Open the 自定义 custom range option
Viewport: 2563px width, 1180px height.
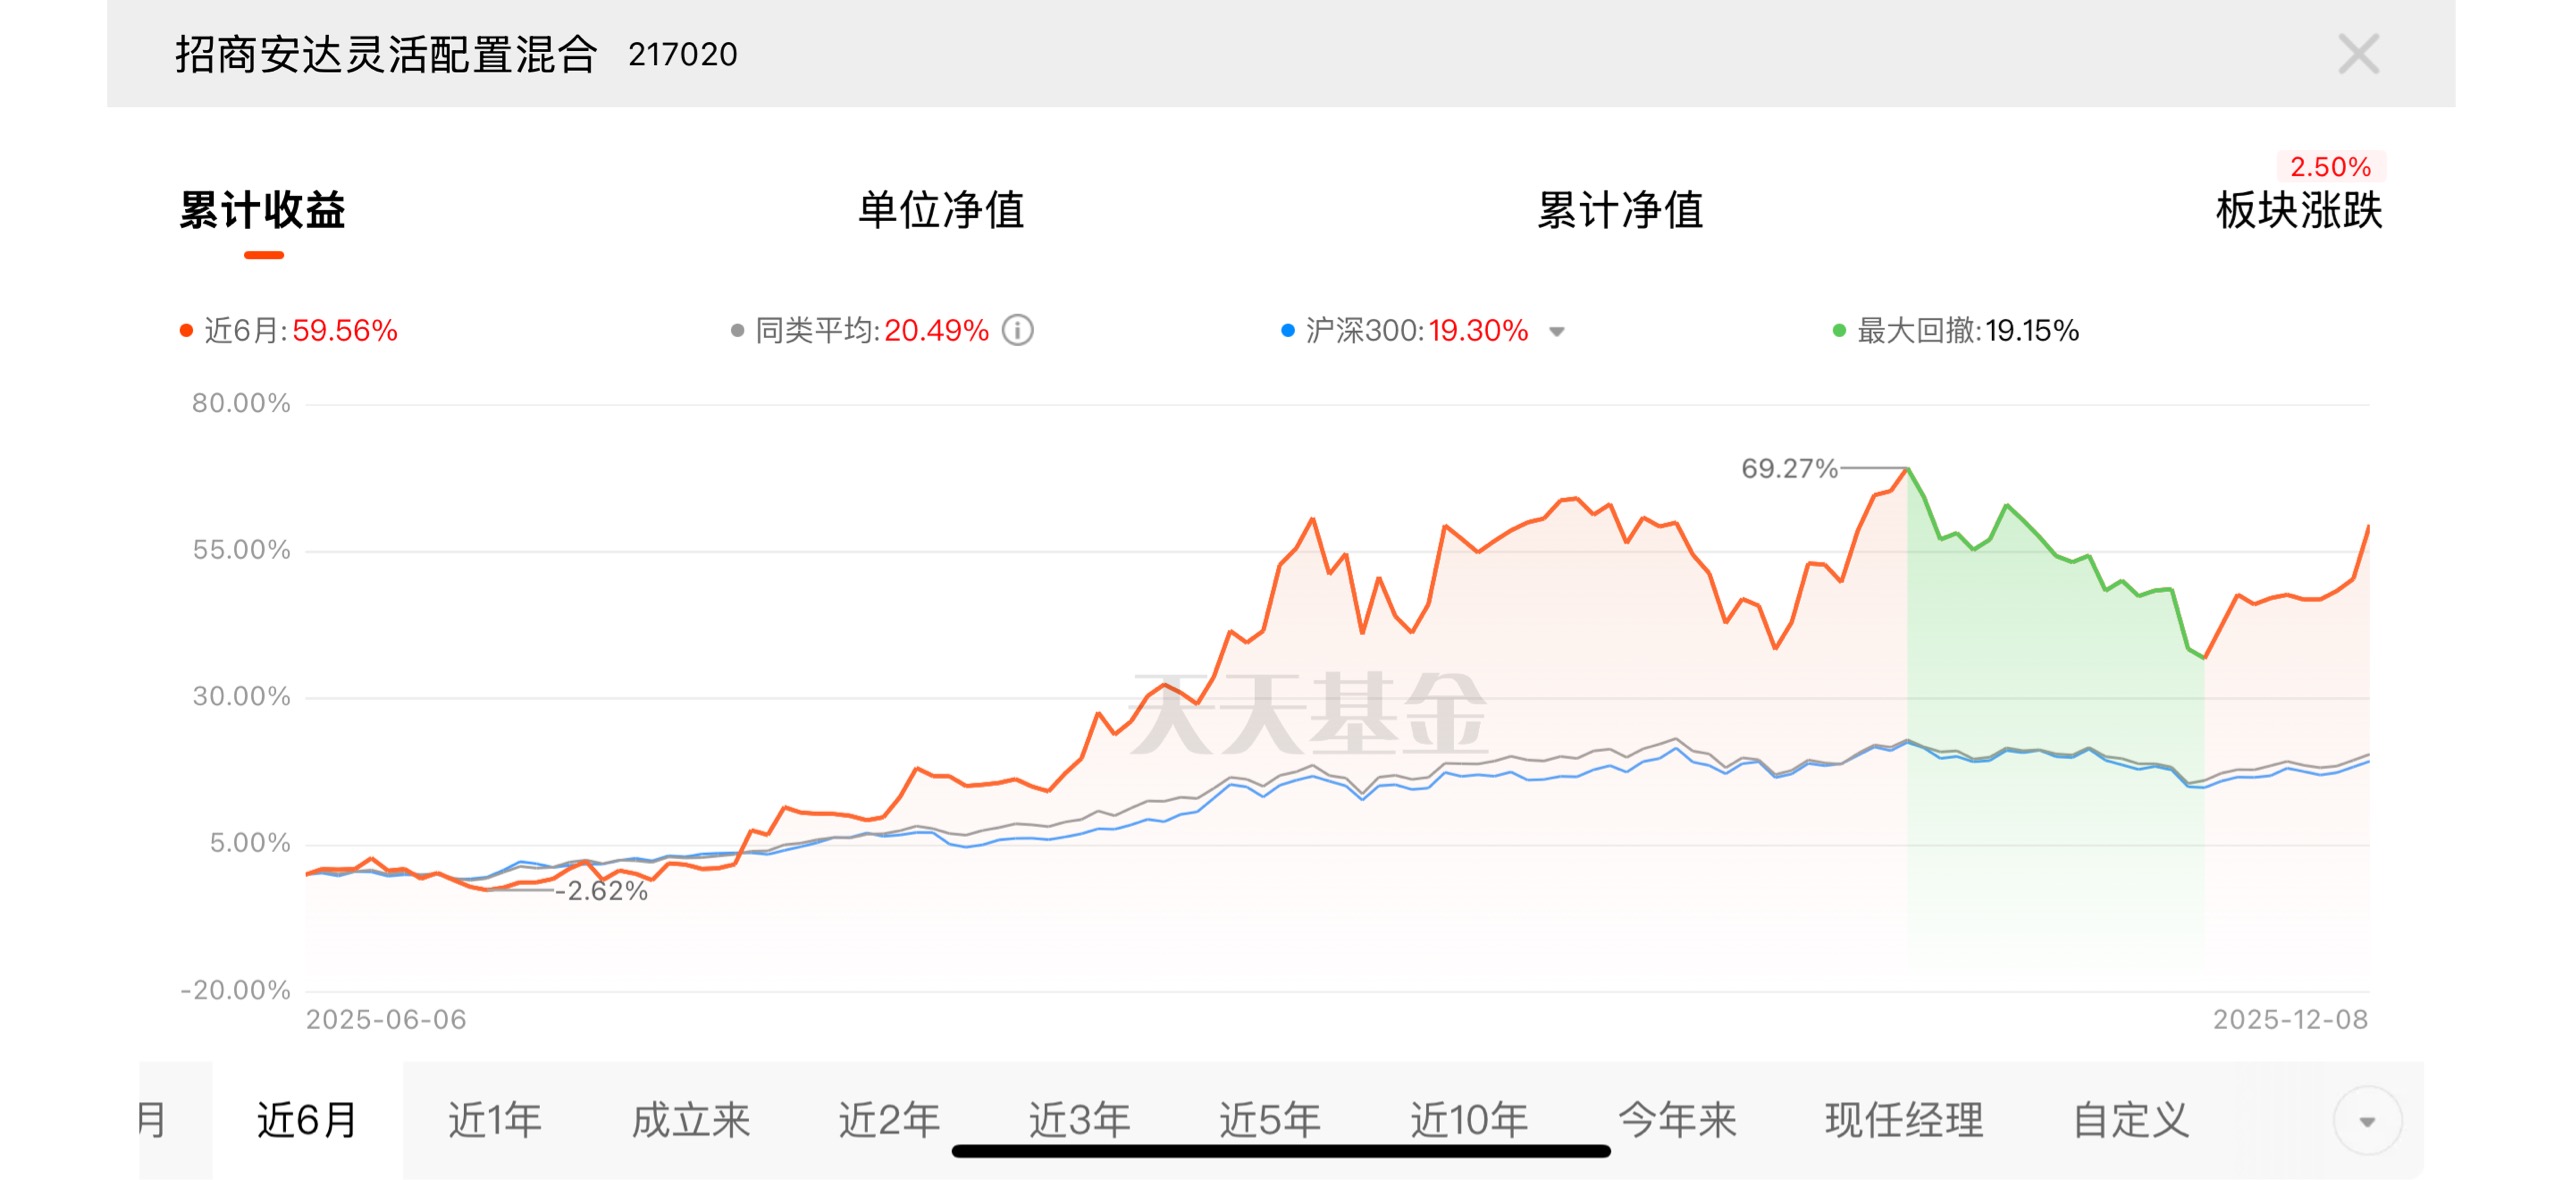pyautogui.click(x=2130, y=1120)
